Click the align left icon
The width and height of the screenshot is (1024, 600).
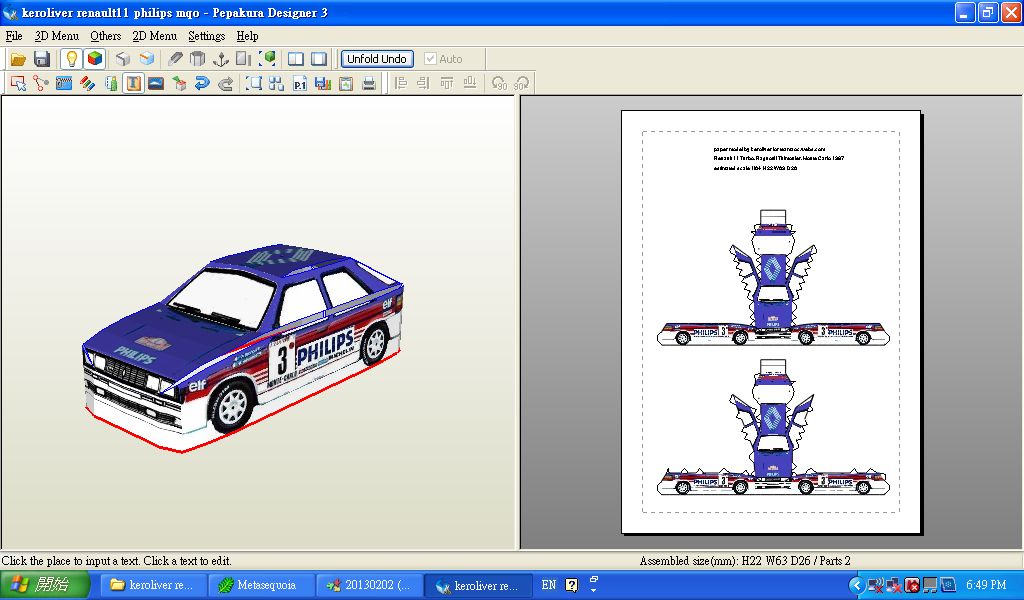tap(401, 84)
